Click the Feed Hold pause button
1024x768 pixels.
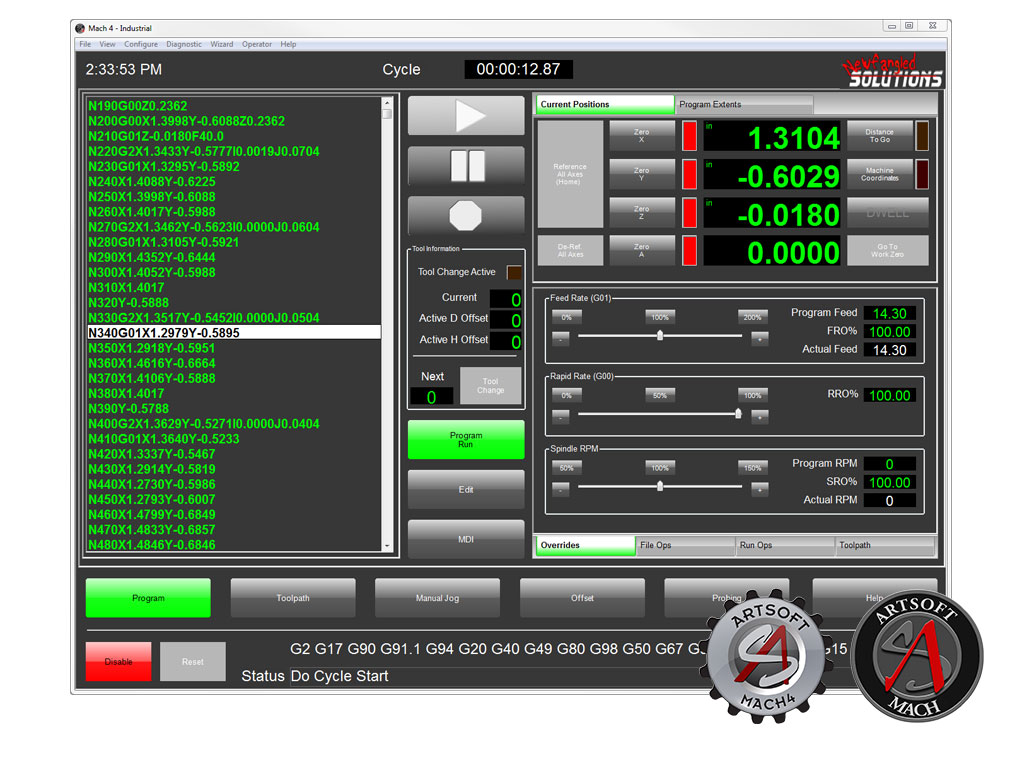(466, 166)
